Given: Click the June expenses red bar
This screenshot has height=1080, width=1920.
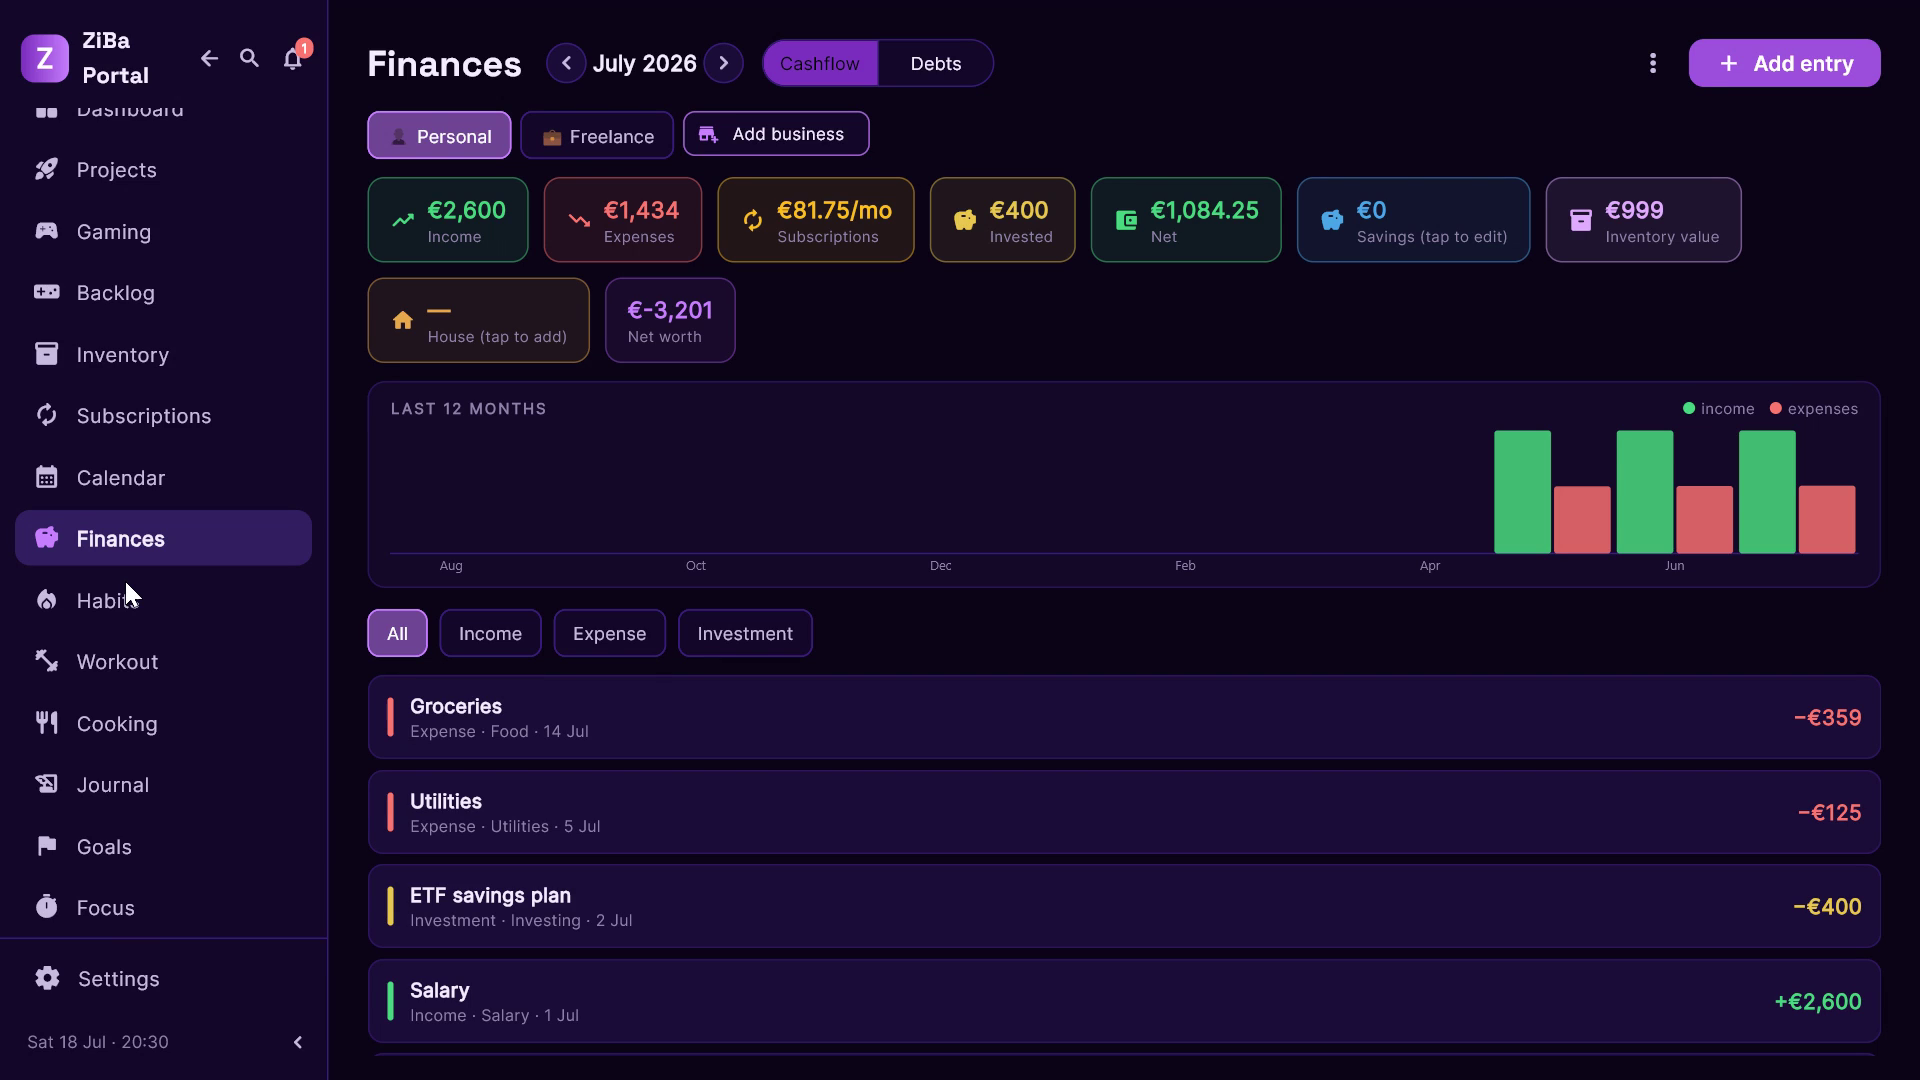Looking at the screenshot, I should (x=1704, y=519).
